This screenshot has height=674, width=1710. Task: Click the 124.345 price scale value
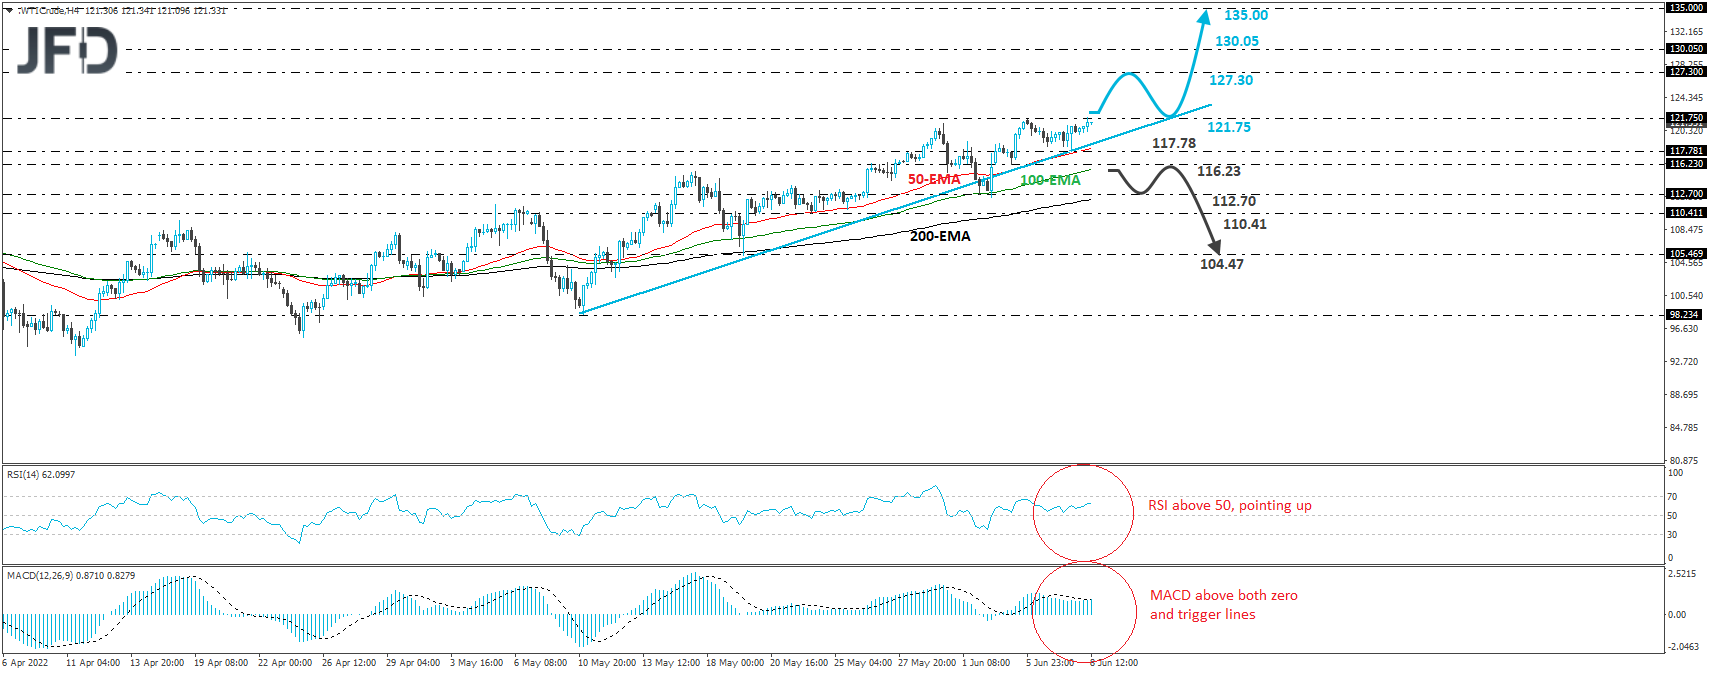(x=1686, y=98)
